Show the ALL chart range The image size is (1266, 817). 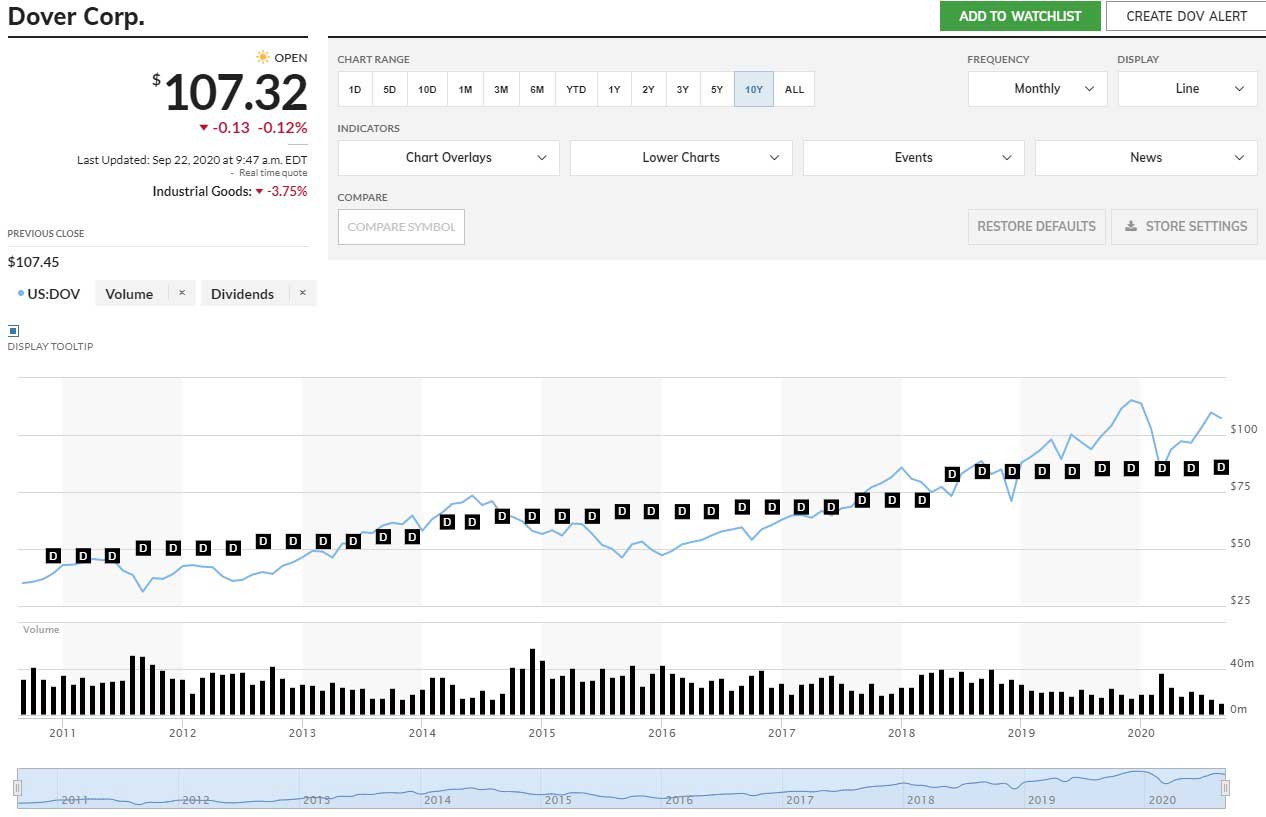(794, 89)
